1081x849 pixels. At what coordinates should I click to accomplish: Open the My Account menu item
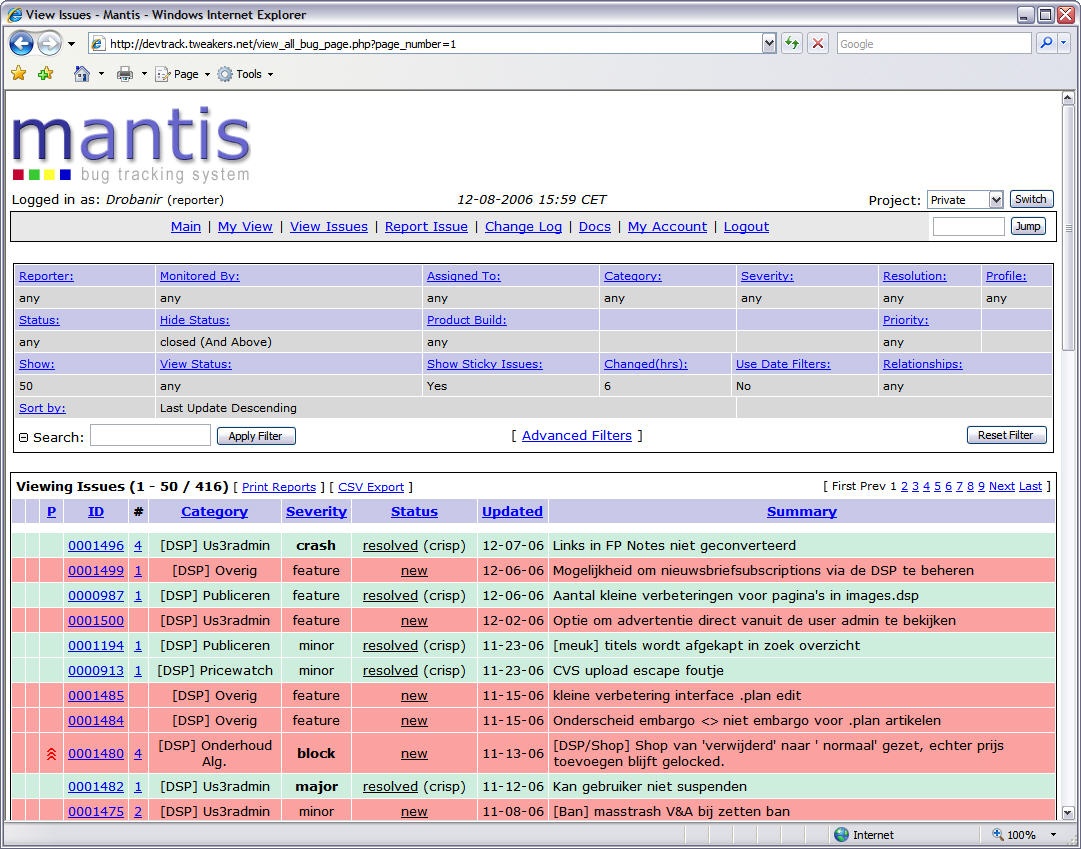(667, 226)
